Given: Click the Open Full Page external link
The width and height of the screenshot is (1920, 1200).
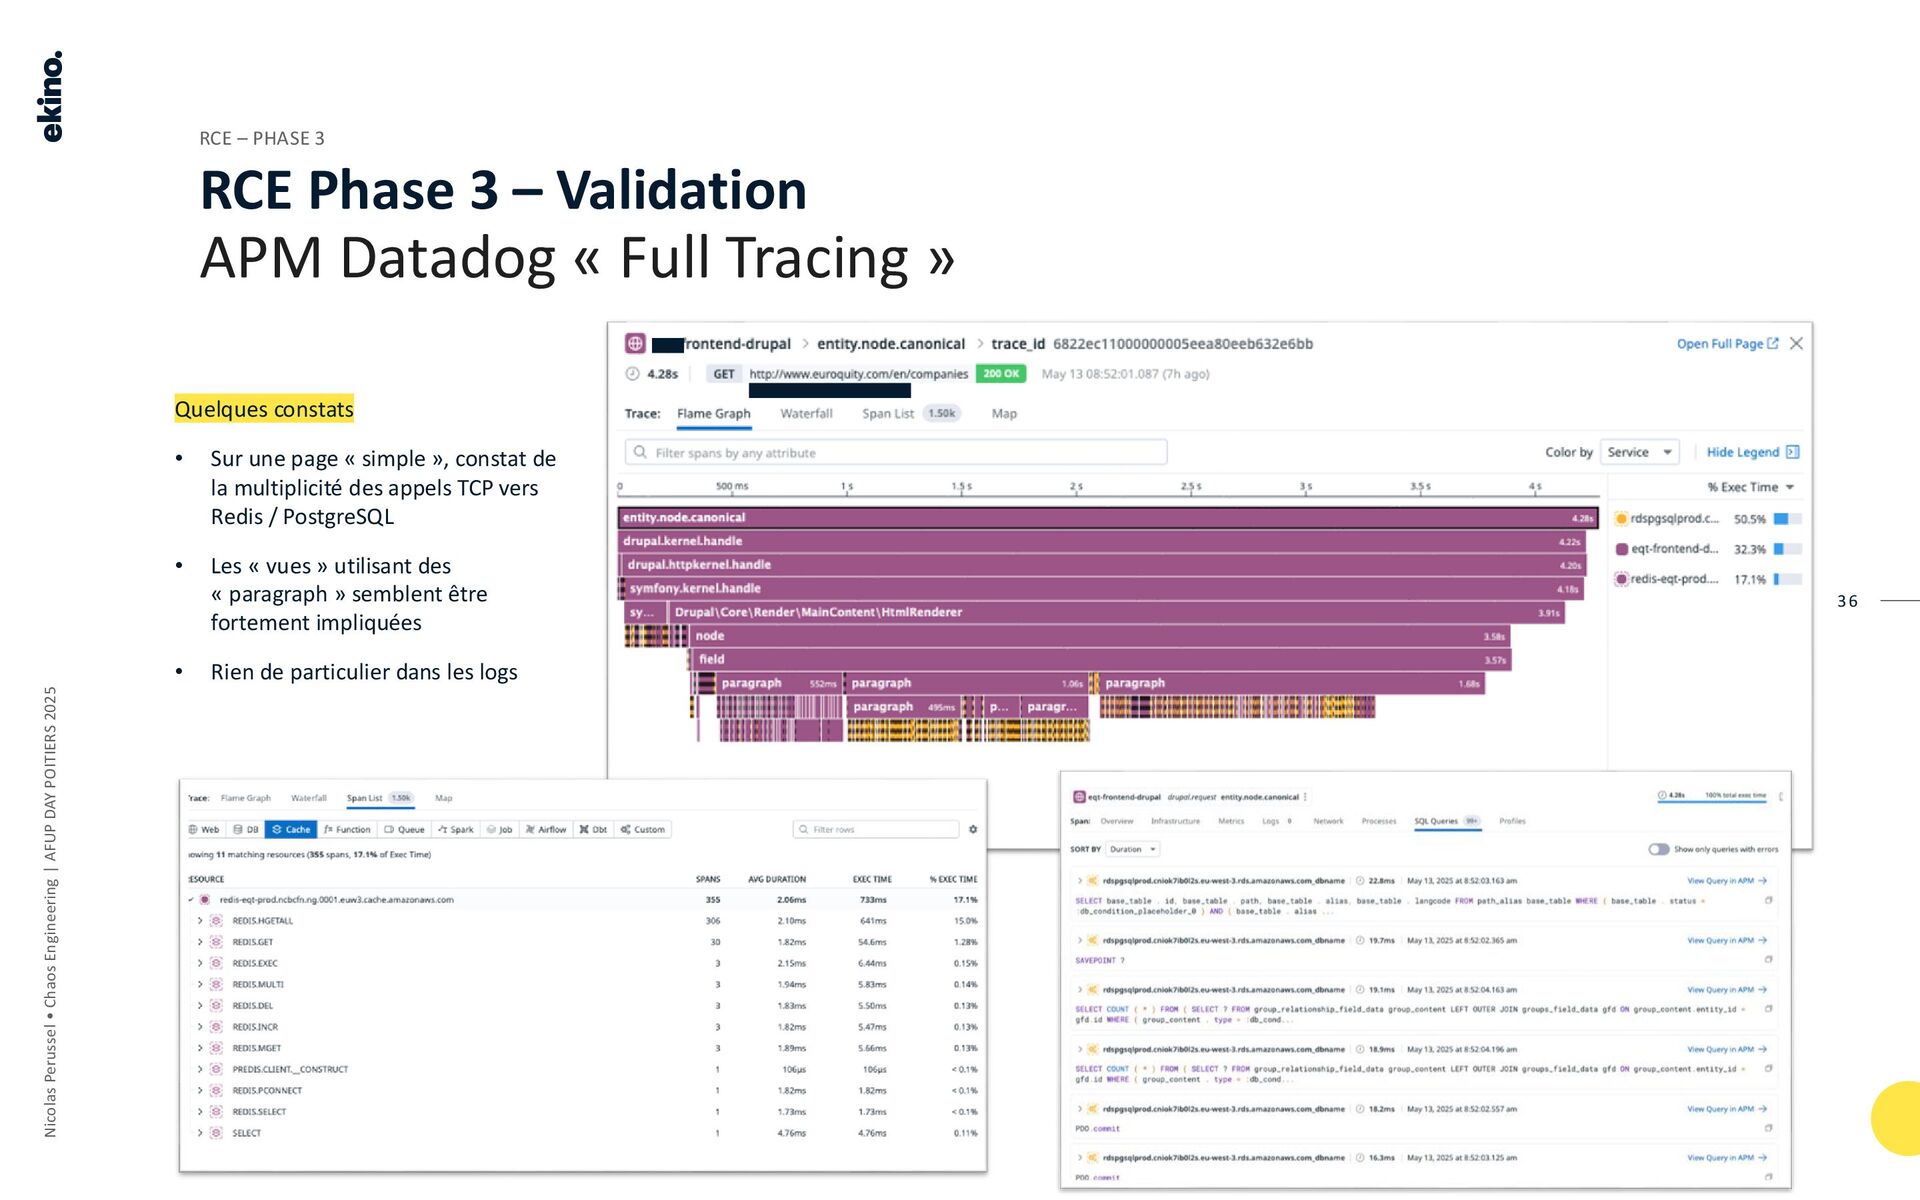Looking at the screenshot, I should point(1727,343).
